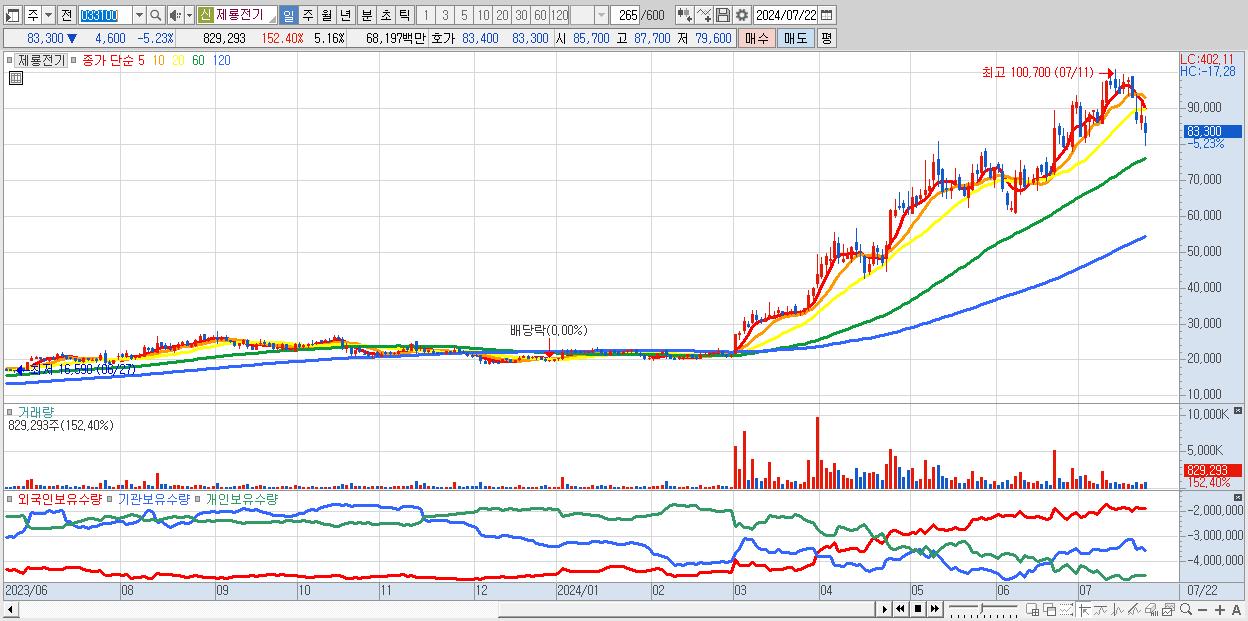
Task: Select the 60 interval button
Action: pyautogui.click(x=540, y=15)
